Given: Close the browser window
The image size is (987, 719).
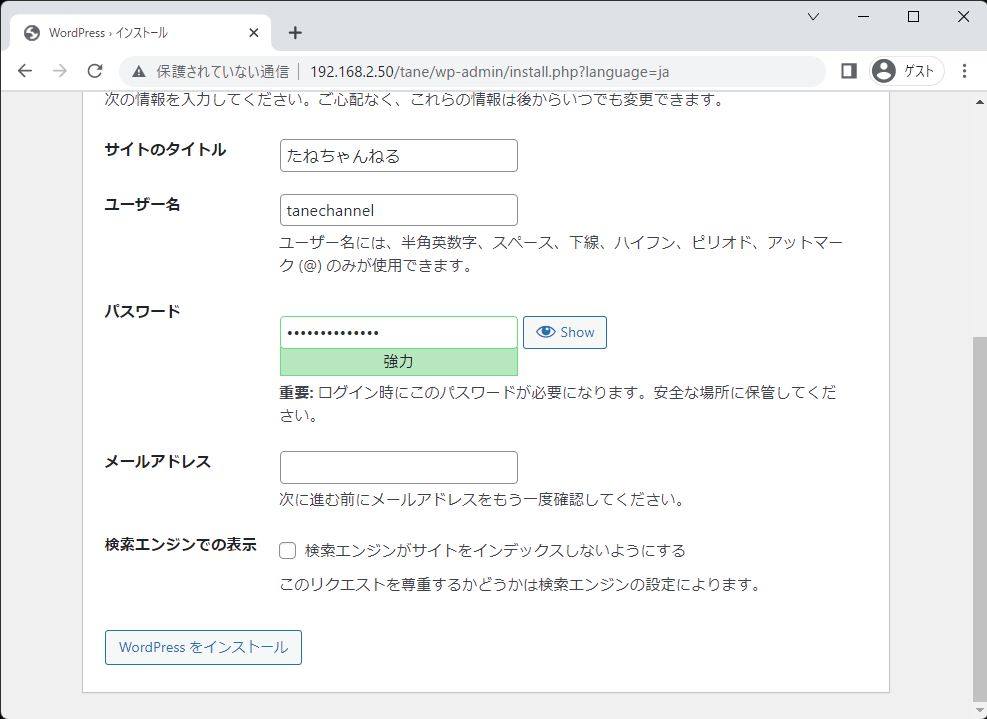Looking at the screenshot, I should pos(963,17).
